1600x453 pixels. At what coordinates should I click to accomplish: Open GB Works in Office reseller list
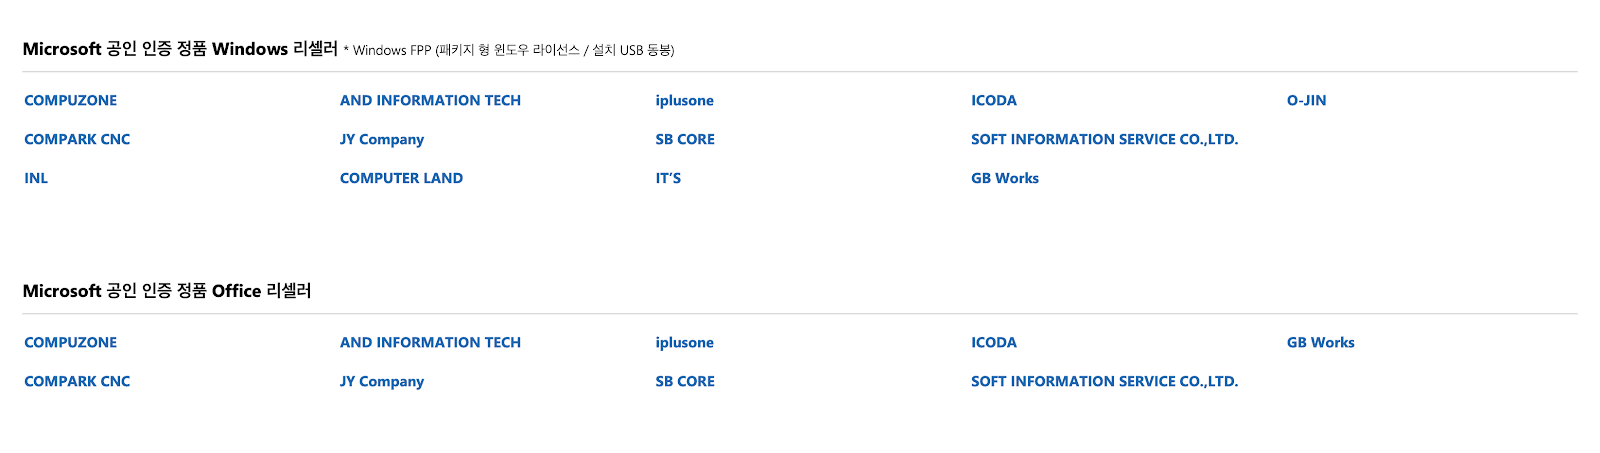(1320, 342)
